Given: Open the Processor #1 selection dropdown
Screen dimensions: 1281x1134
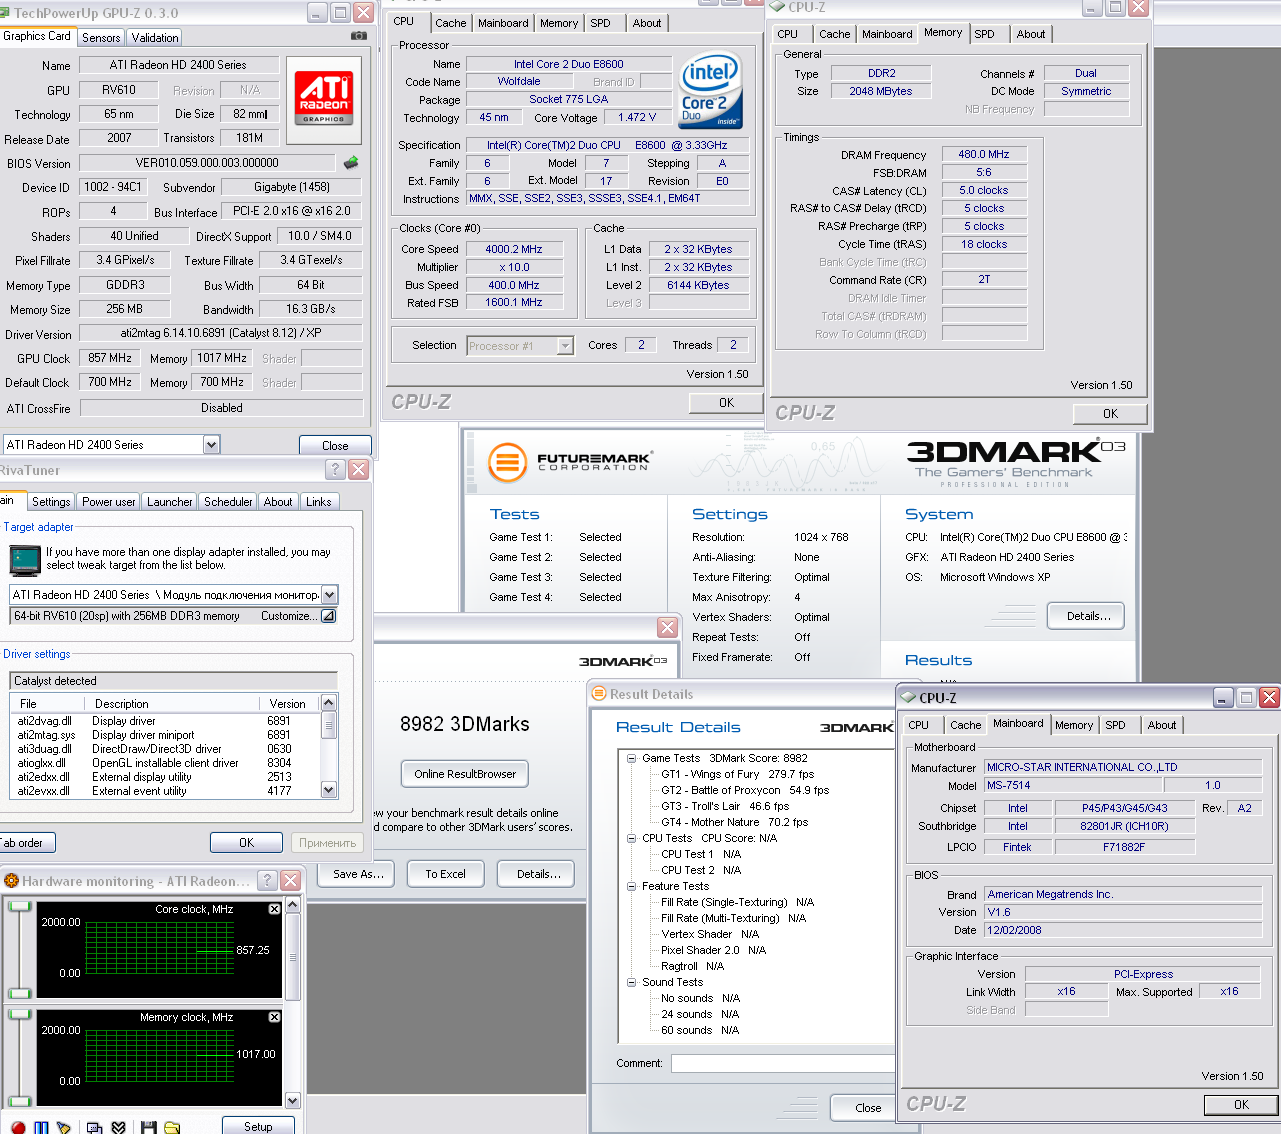Looking at the screenshot, I should tap(565, 346).
